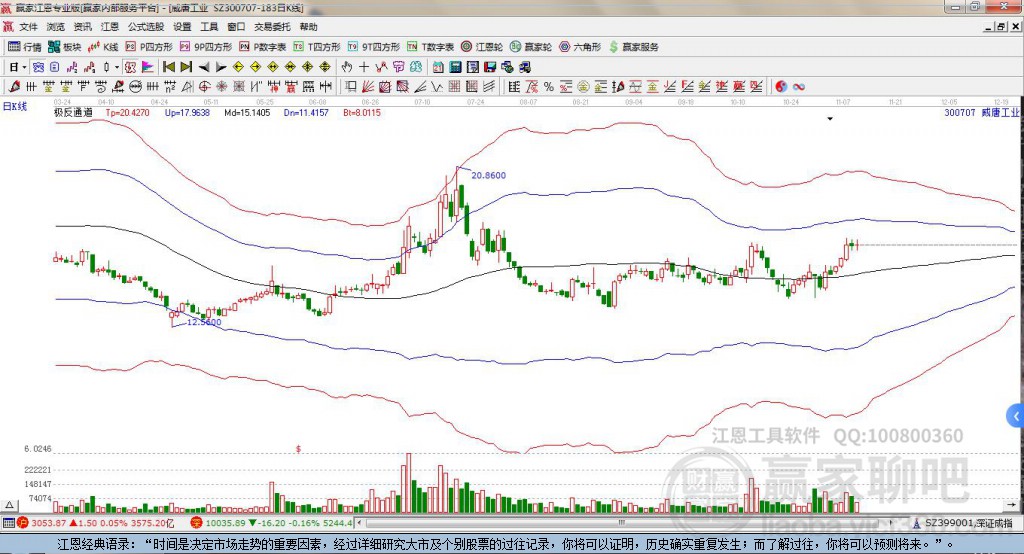Open the 江恩 menu
Image resolution: width=1024 pixels, height=554 pixels.
click(110, 27)
